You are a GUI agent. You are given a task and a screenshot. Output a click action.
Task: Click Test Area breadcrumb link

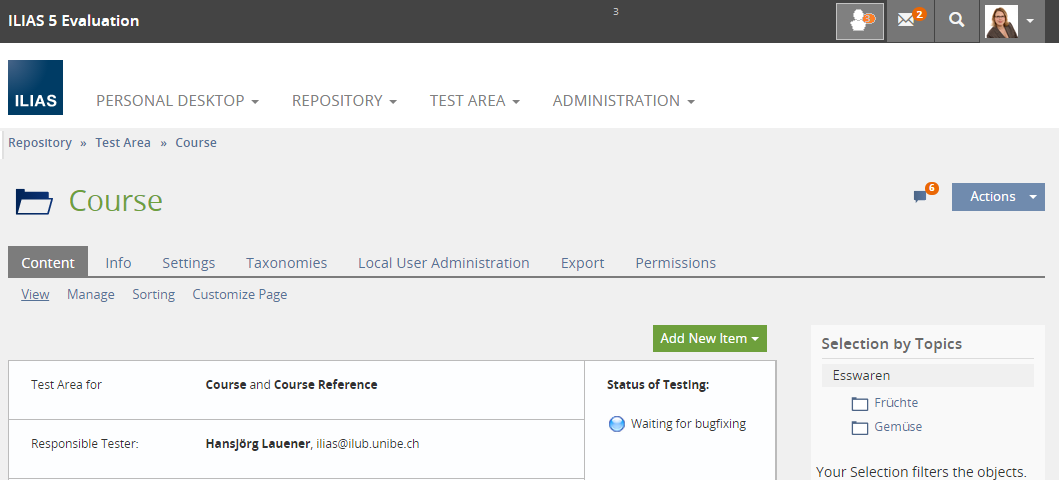pos(123,143)
